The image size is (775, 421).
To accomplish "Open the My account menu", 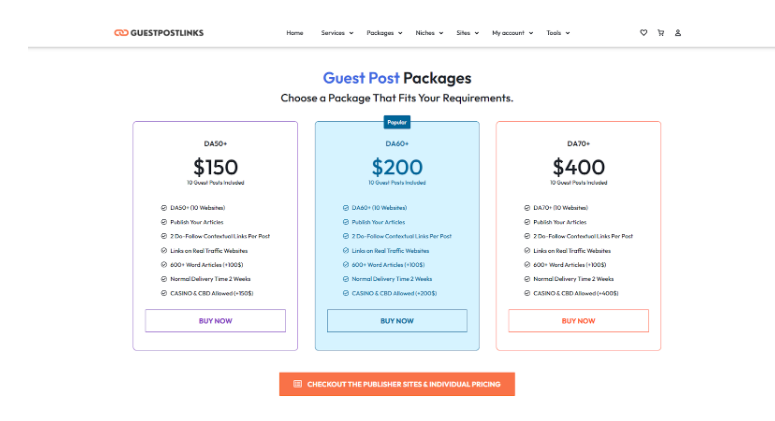I will (512, 33).
